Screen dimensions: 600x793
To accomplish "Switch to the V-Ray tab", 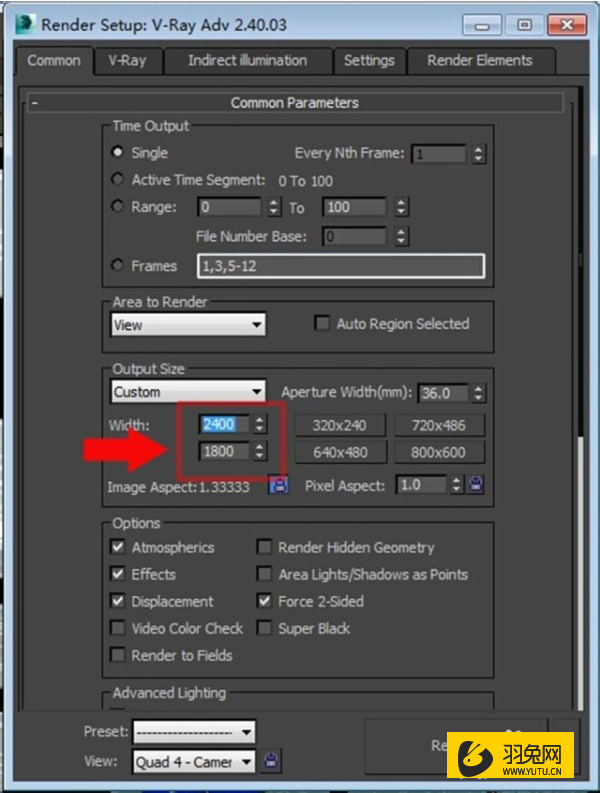I will click(x=127, y=61).
